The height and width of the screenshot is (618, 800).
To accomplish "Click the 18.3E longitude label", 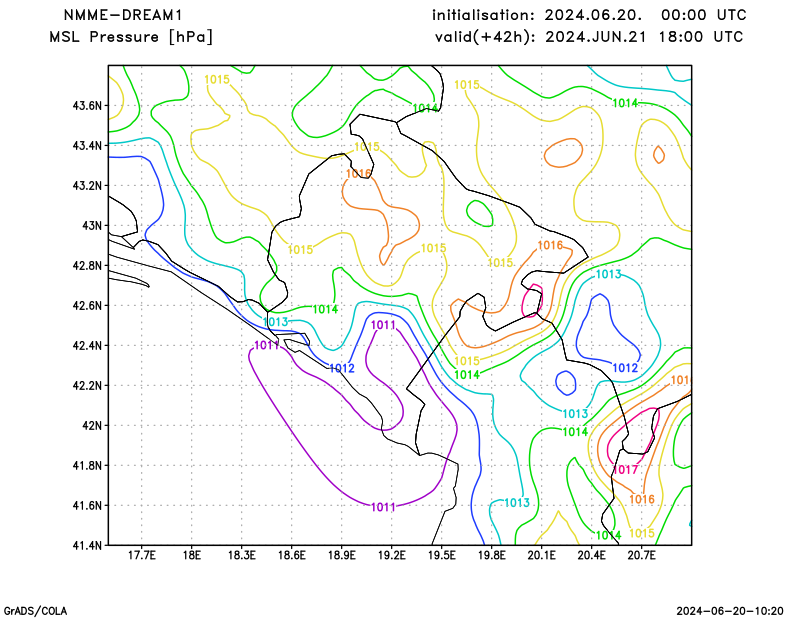I will pos(241,555).
